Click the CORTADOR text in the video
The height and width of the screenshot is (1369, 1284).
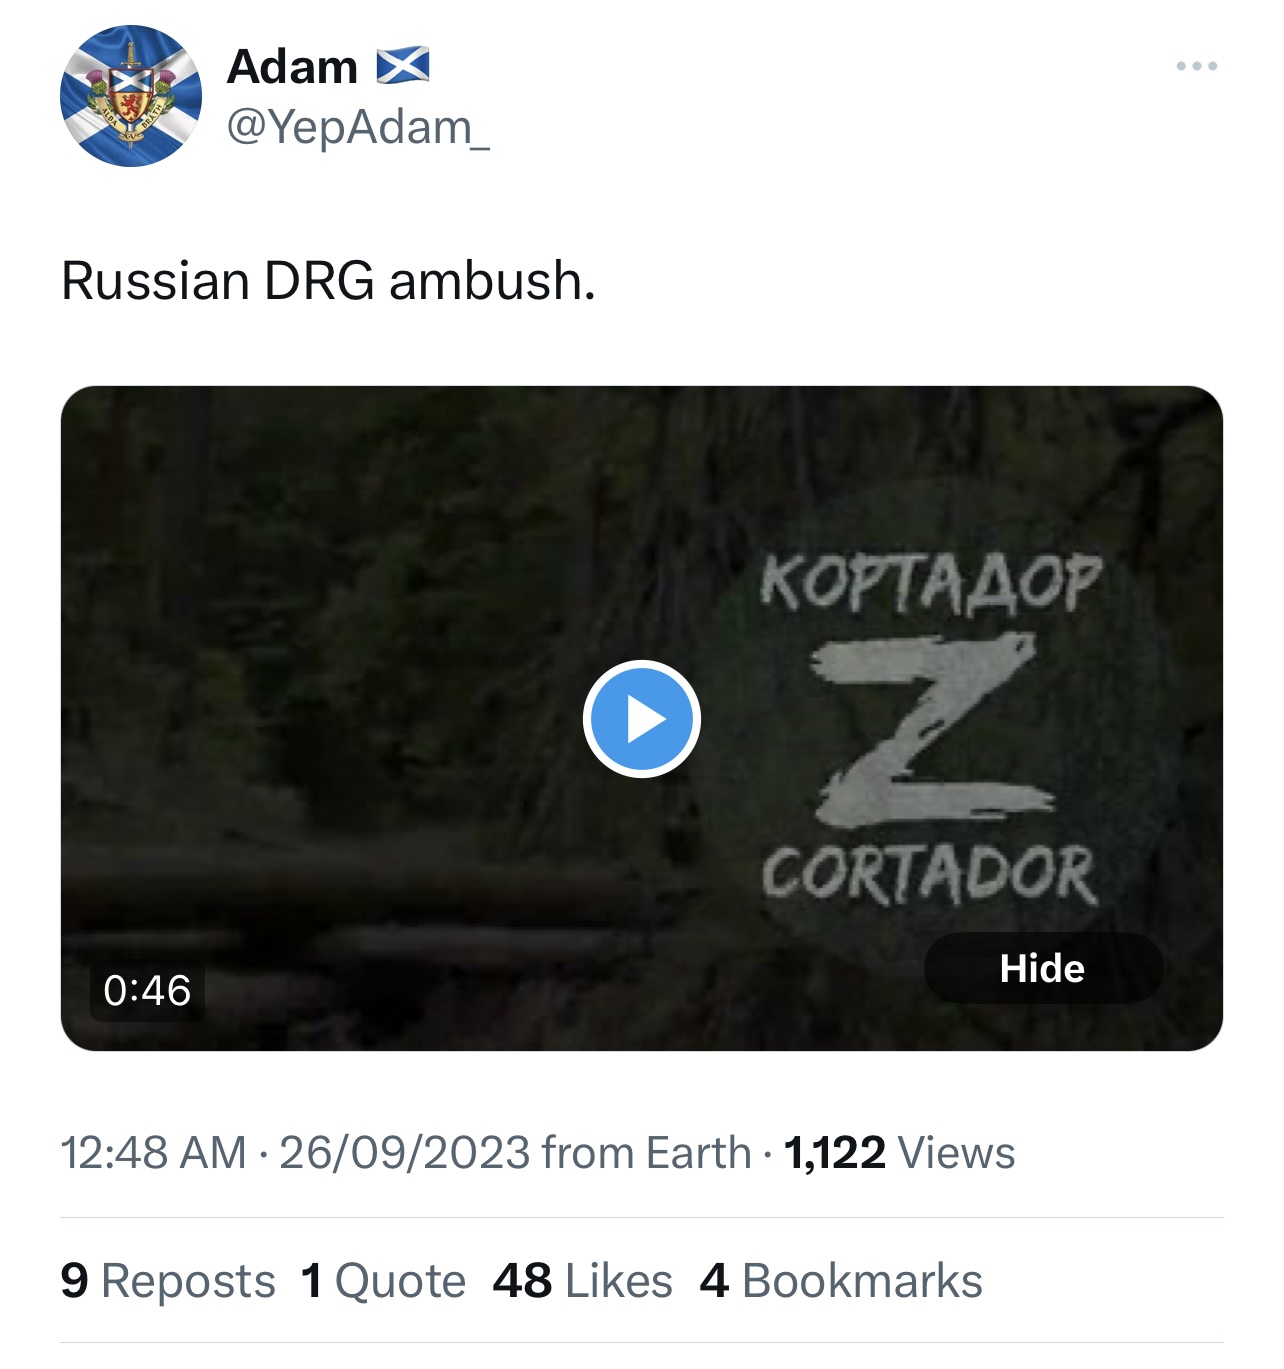click(x=929, y=875)
